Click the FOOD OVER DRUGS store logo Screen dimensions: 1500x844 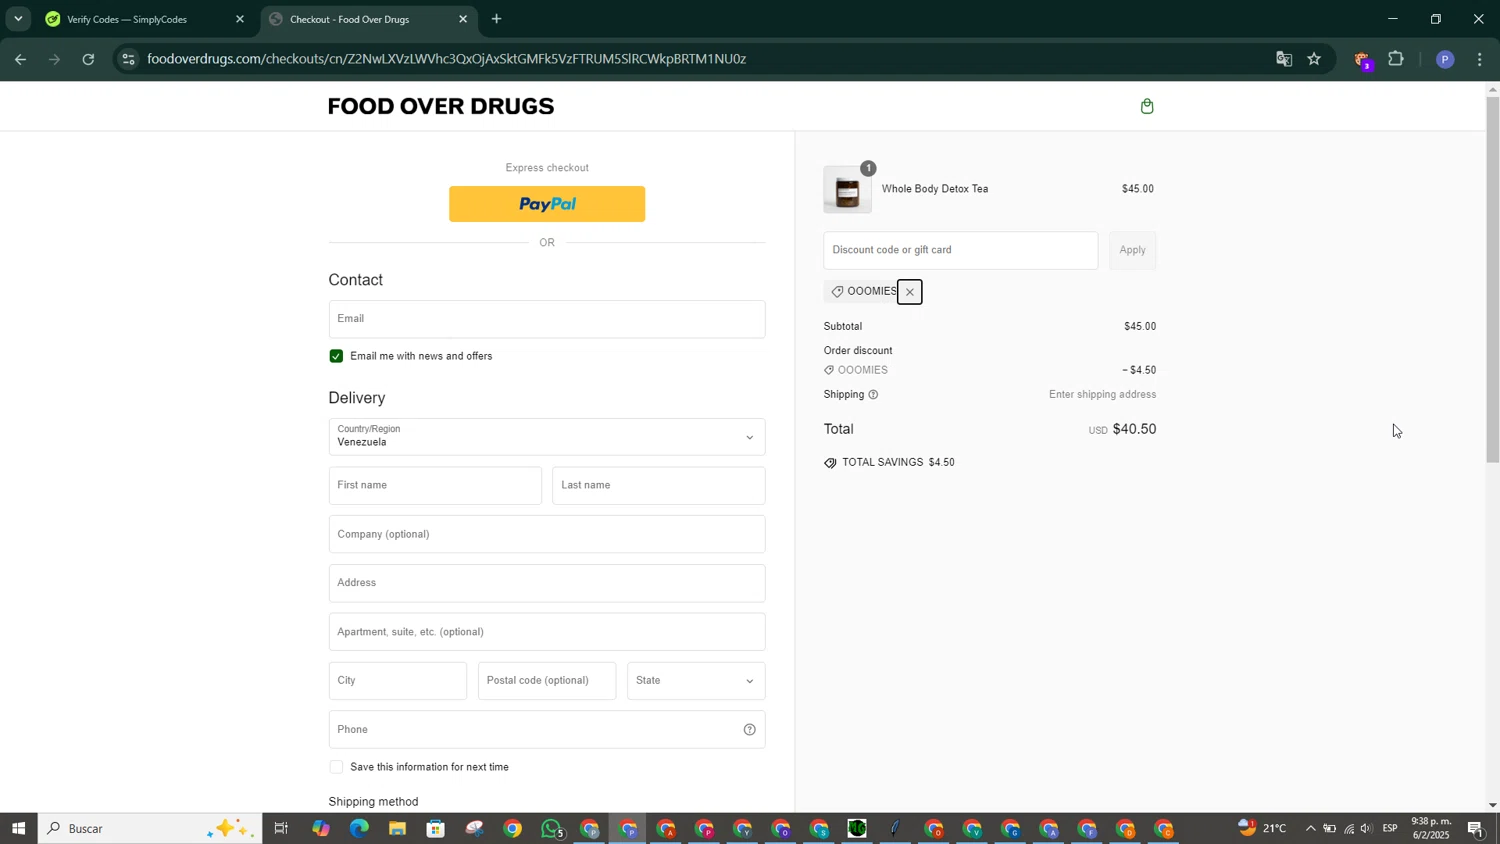pos(441,106)
